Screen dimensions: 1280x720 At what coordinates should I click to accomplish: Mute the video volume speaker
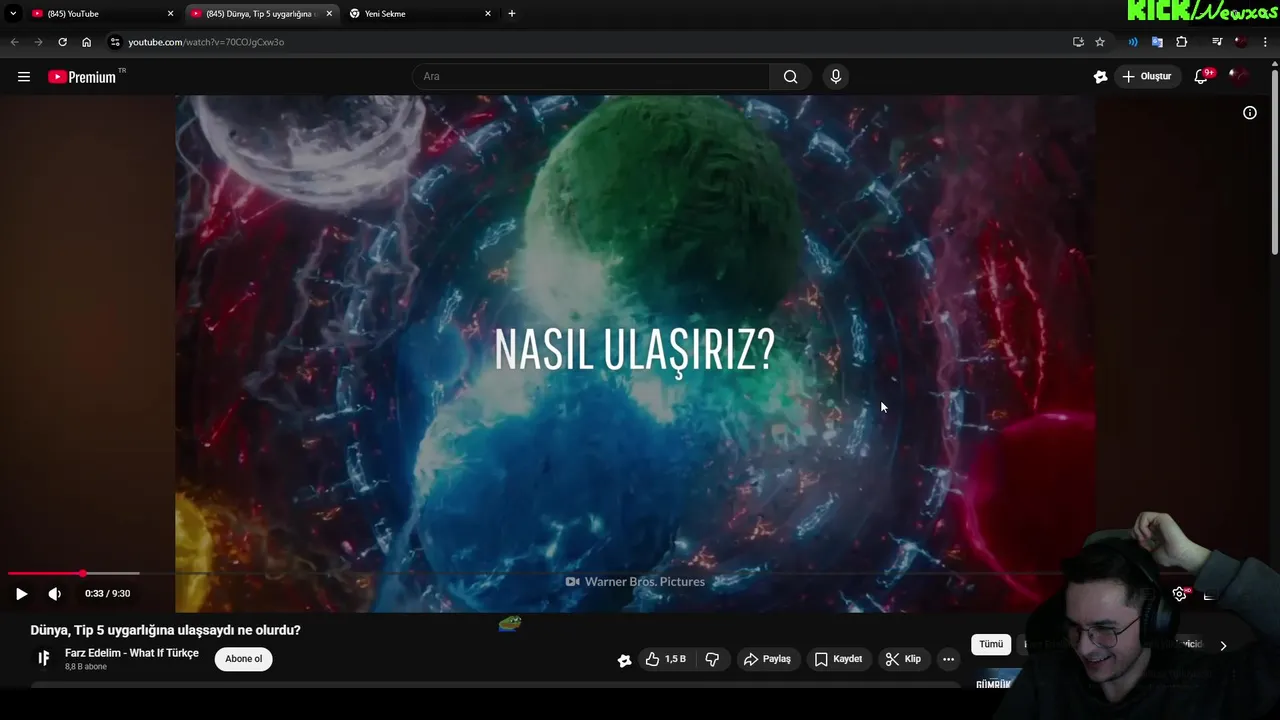pos(55,594)
